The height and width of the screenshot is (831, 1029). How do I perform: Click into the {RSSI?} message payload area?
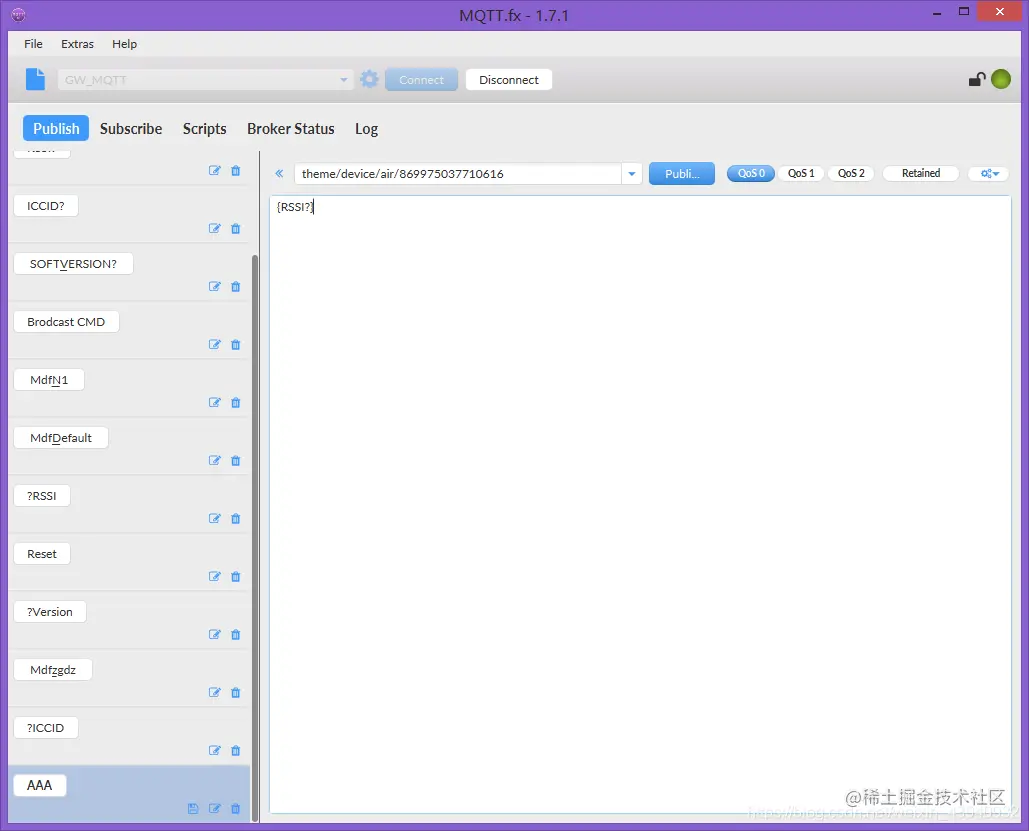[640, 504]
